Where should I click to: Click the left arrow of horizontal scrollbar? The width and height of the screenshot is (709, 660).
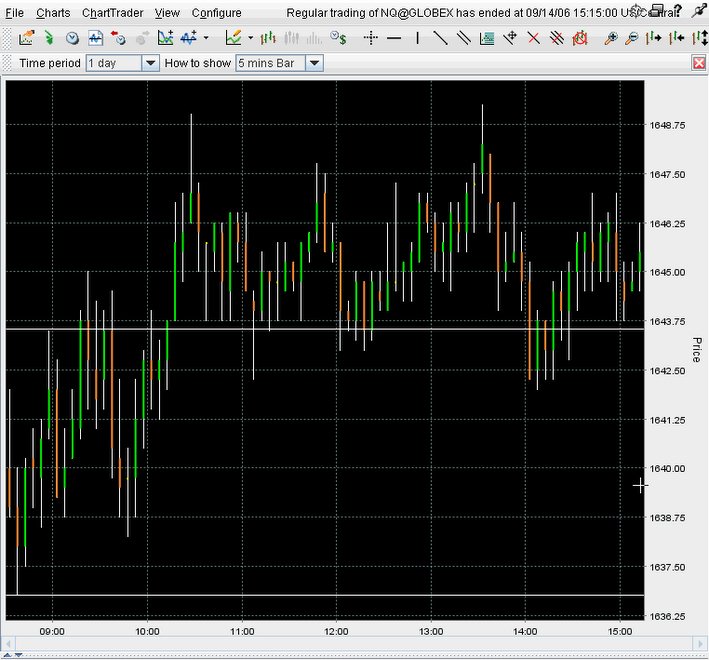(x=8, y=643)
